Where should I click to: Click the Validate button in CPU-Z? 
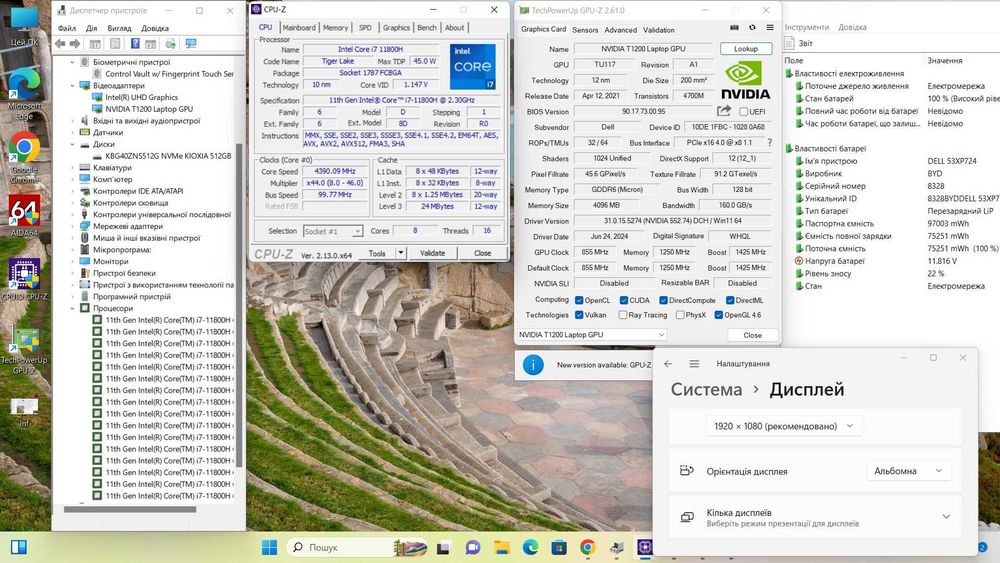(432, 253)
